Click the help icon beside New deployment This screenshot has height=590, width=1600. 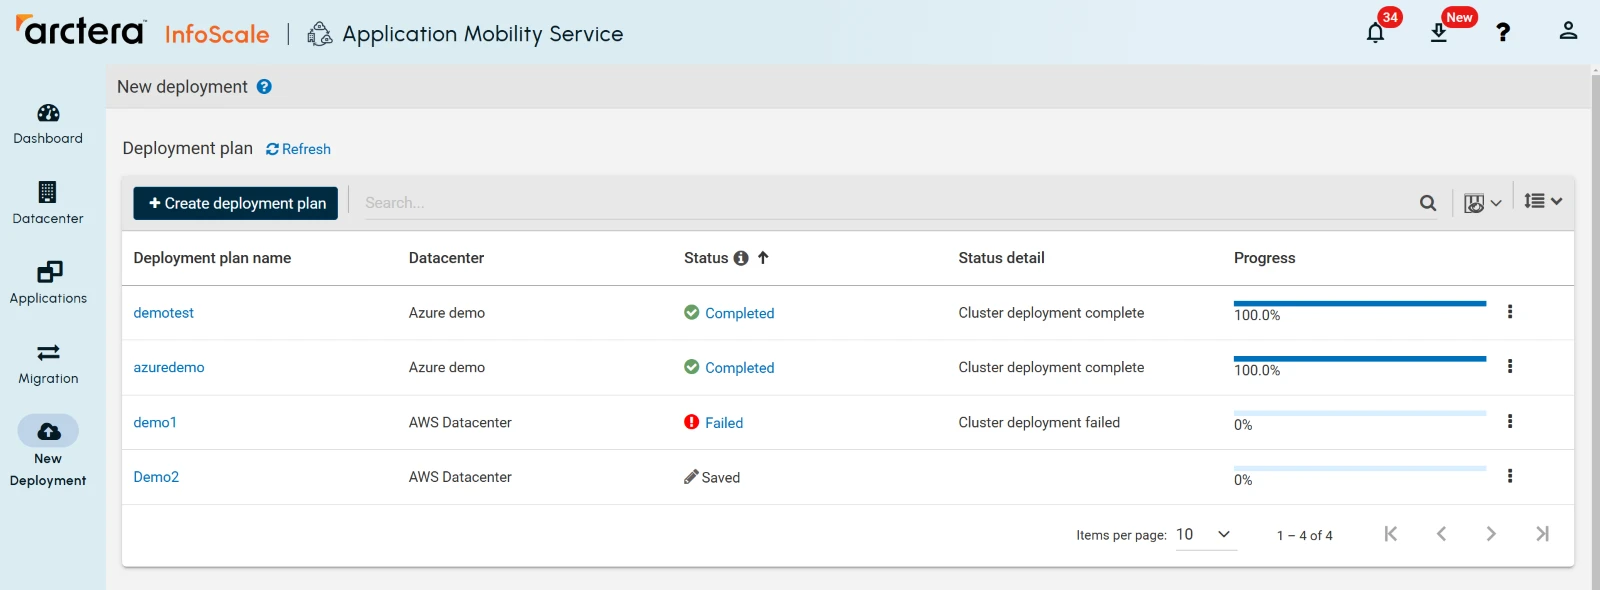(x=264, y=87)
